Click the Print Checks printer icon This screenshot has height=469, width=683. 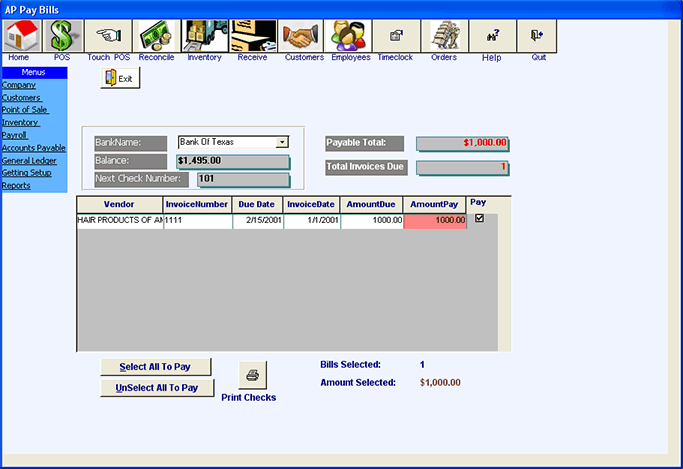253,375
